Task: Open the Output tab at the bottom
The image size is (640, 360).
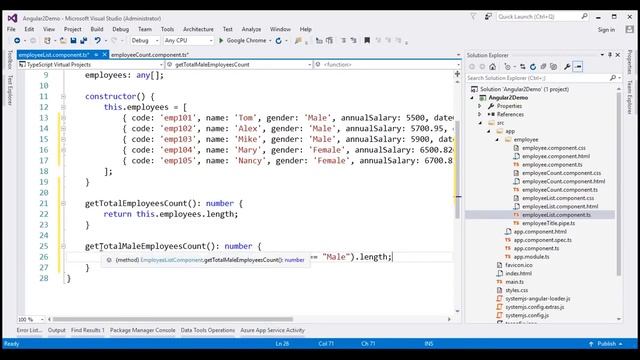Action: pos(57,330)
